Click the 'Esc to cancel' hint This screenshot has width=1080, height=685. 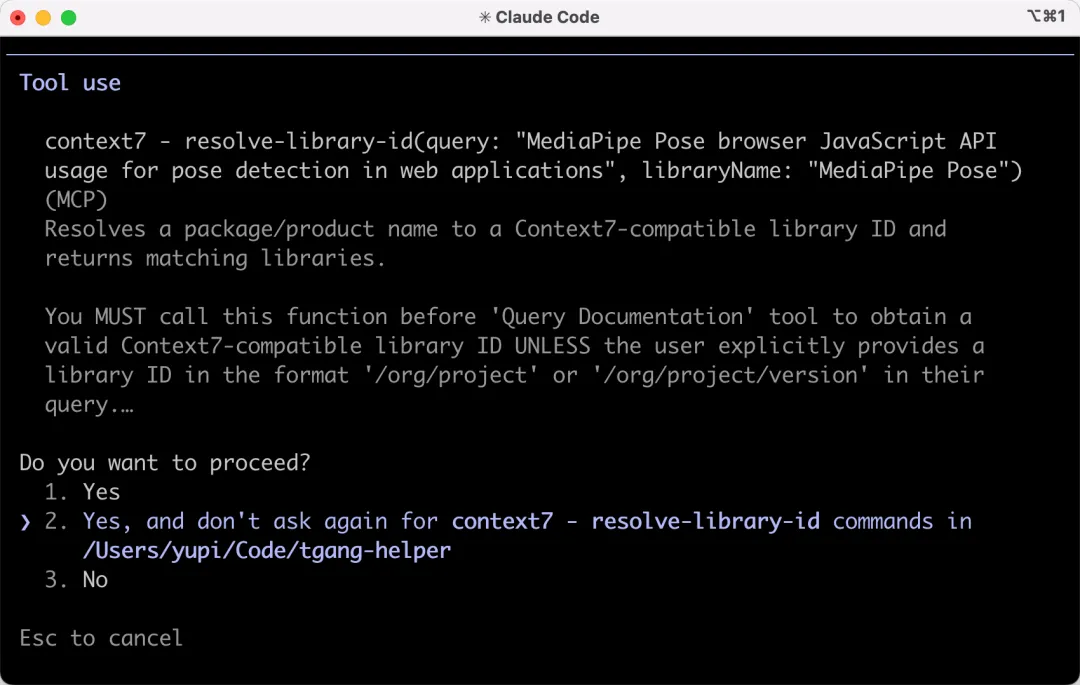coord(101,638)
